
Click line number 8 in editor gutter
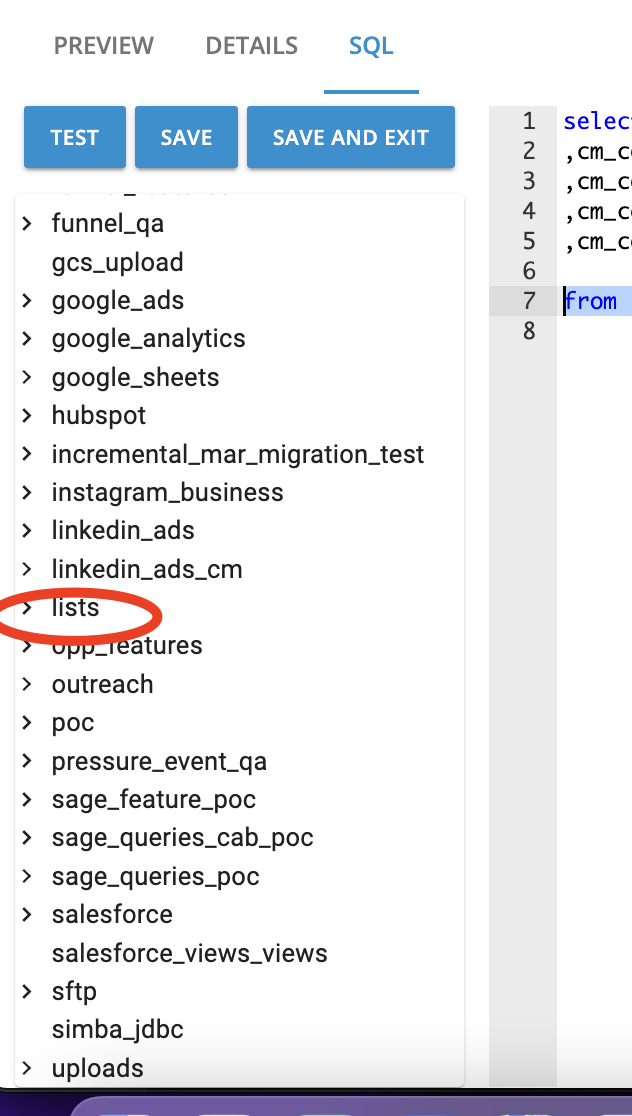(528, 331)
